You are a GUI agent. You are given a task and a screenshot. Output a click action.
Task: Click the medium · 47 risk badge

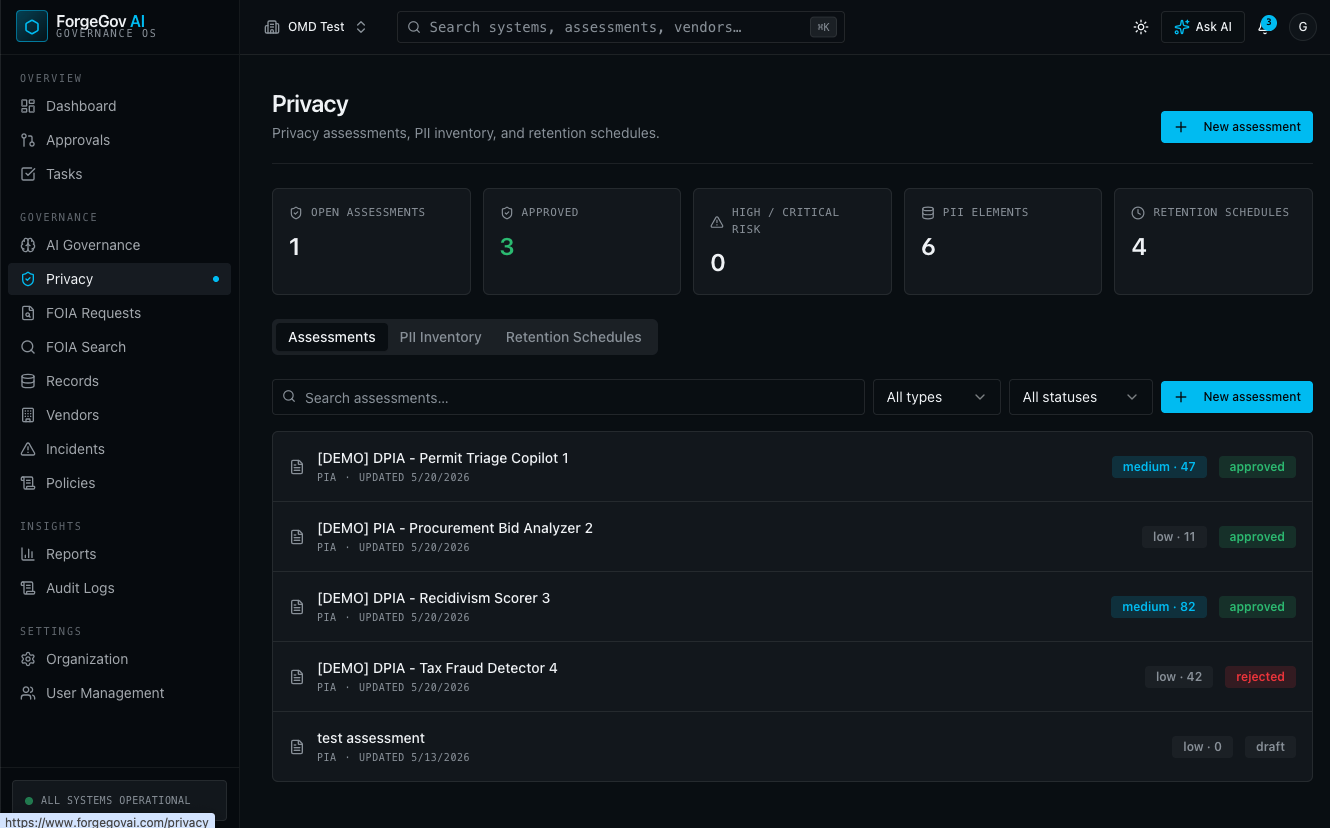[x=1159, y=467]
